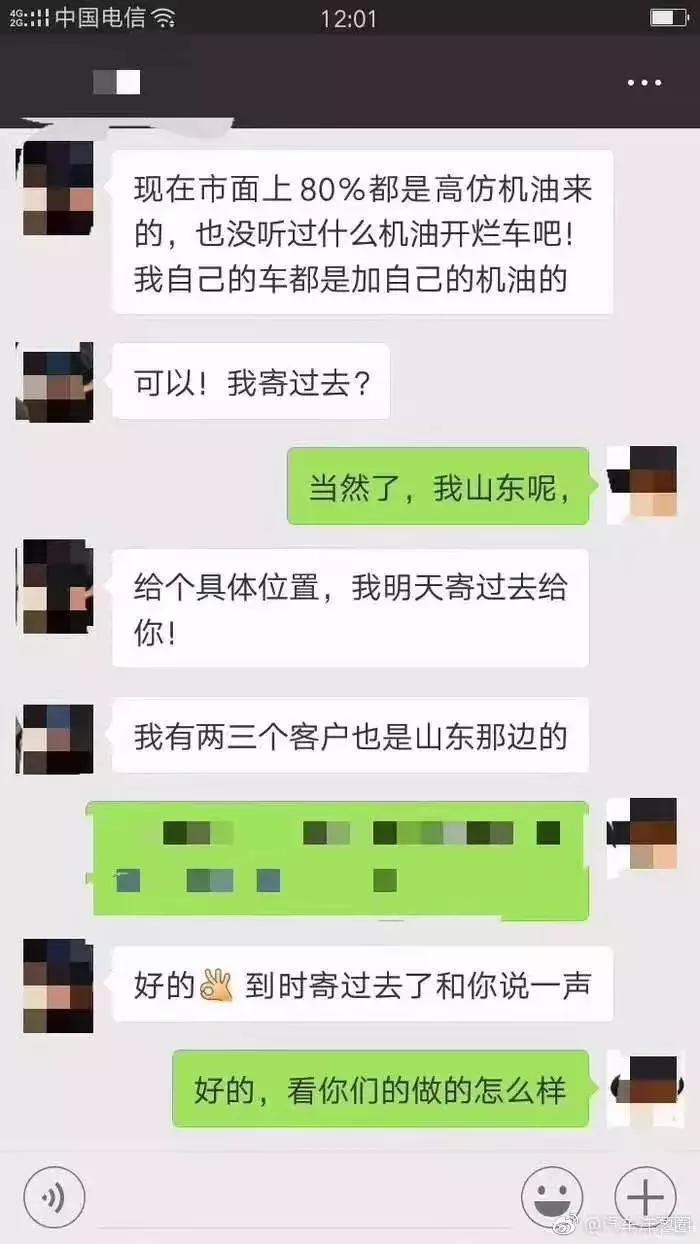Open the emoji sticker picker
Viewport: 700px width, 1244px height.
(553, 1197)
